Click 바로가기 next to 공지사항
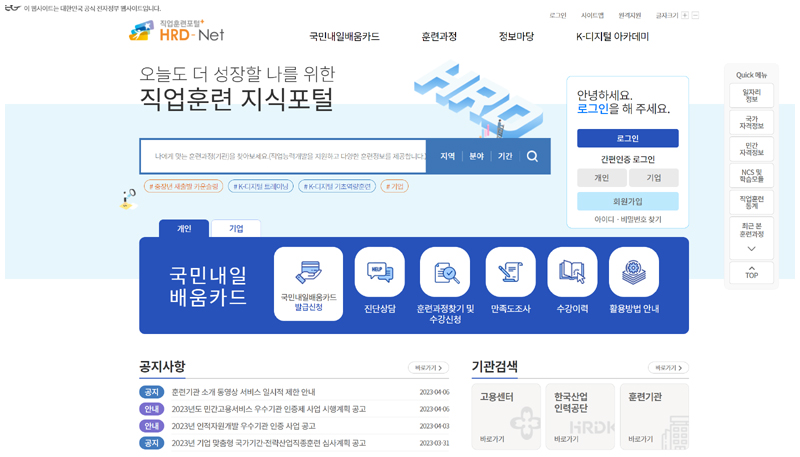The width and height of the screenshot is (800, 457). pos(429,368)
